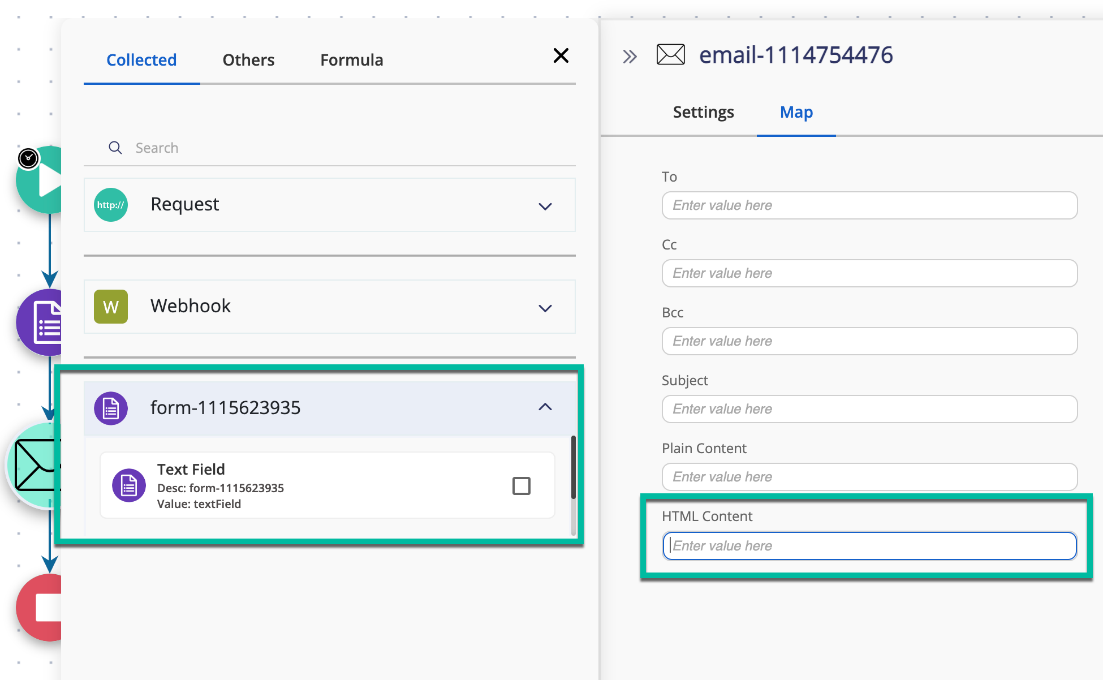The height and width of the screenshot is (680, 1103).
Task: Click the red node at the canvas bottom
Action: 42,607
